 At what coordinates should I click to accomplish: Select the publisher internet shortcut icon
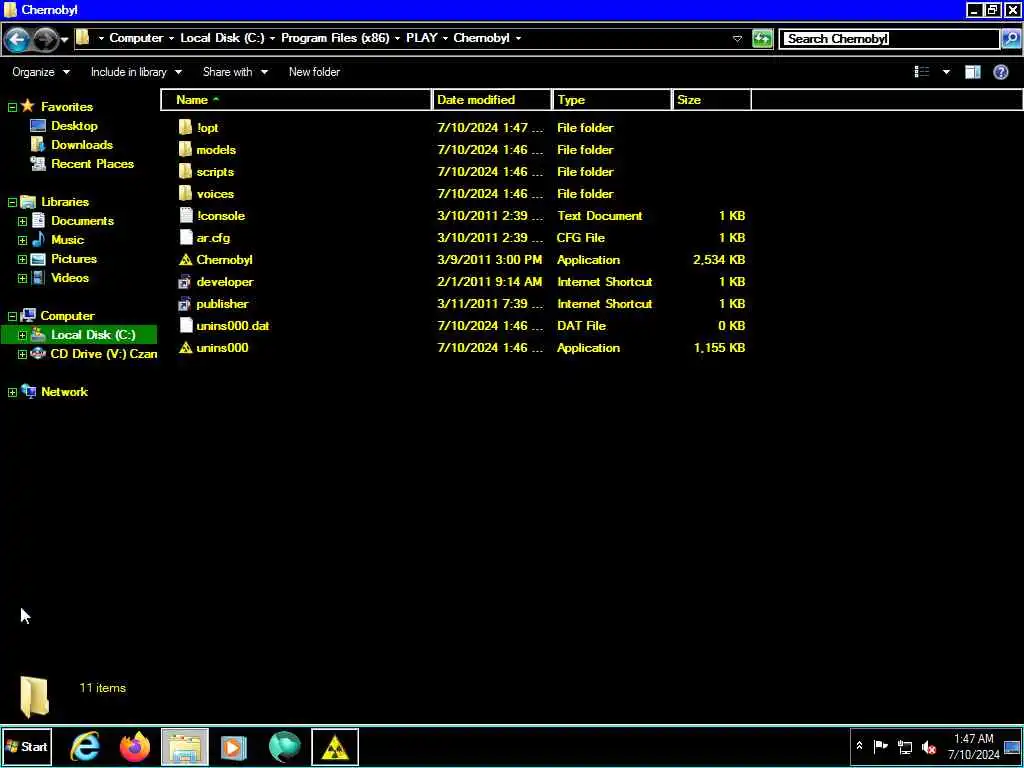tap(185, 304)
